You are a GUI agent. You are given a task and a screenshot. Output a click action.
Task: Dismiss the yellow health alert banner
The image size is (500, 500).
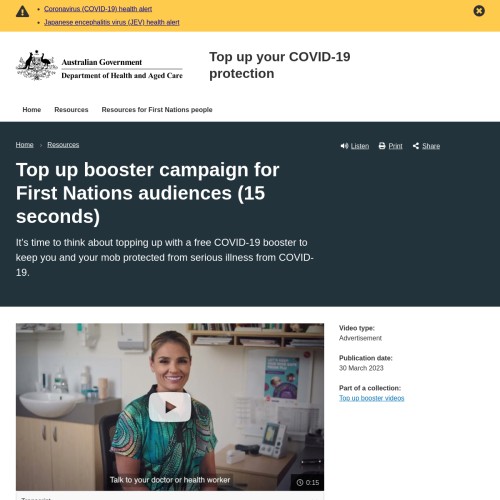[x=479, y=11]
